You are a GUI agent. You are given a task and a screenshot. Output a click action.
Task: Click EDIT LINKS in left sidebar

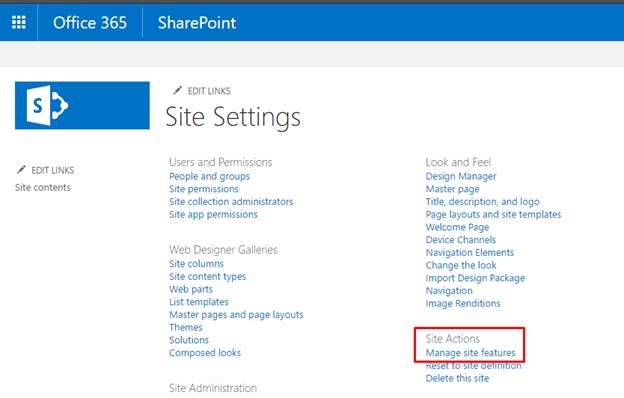click(53, 170)
